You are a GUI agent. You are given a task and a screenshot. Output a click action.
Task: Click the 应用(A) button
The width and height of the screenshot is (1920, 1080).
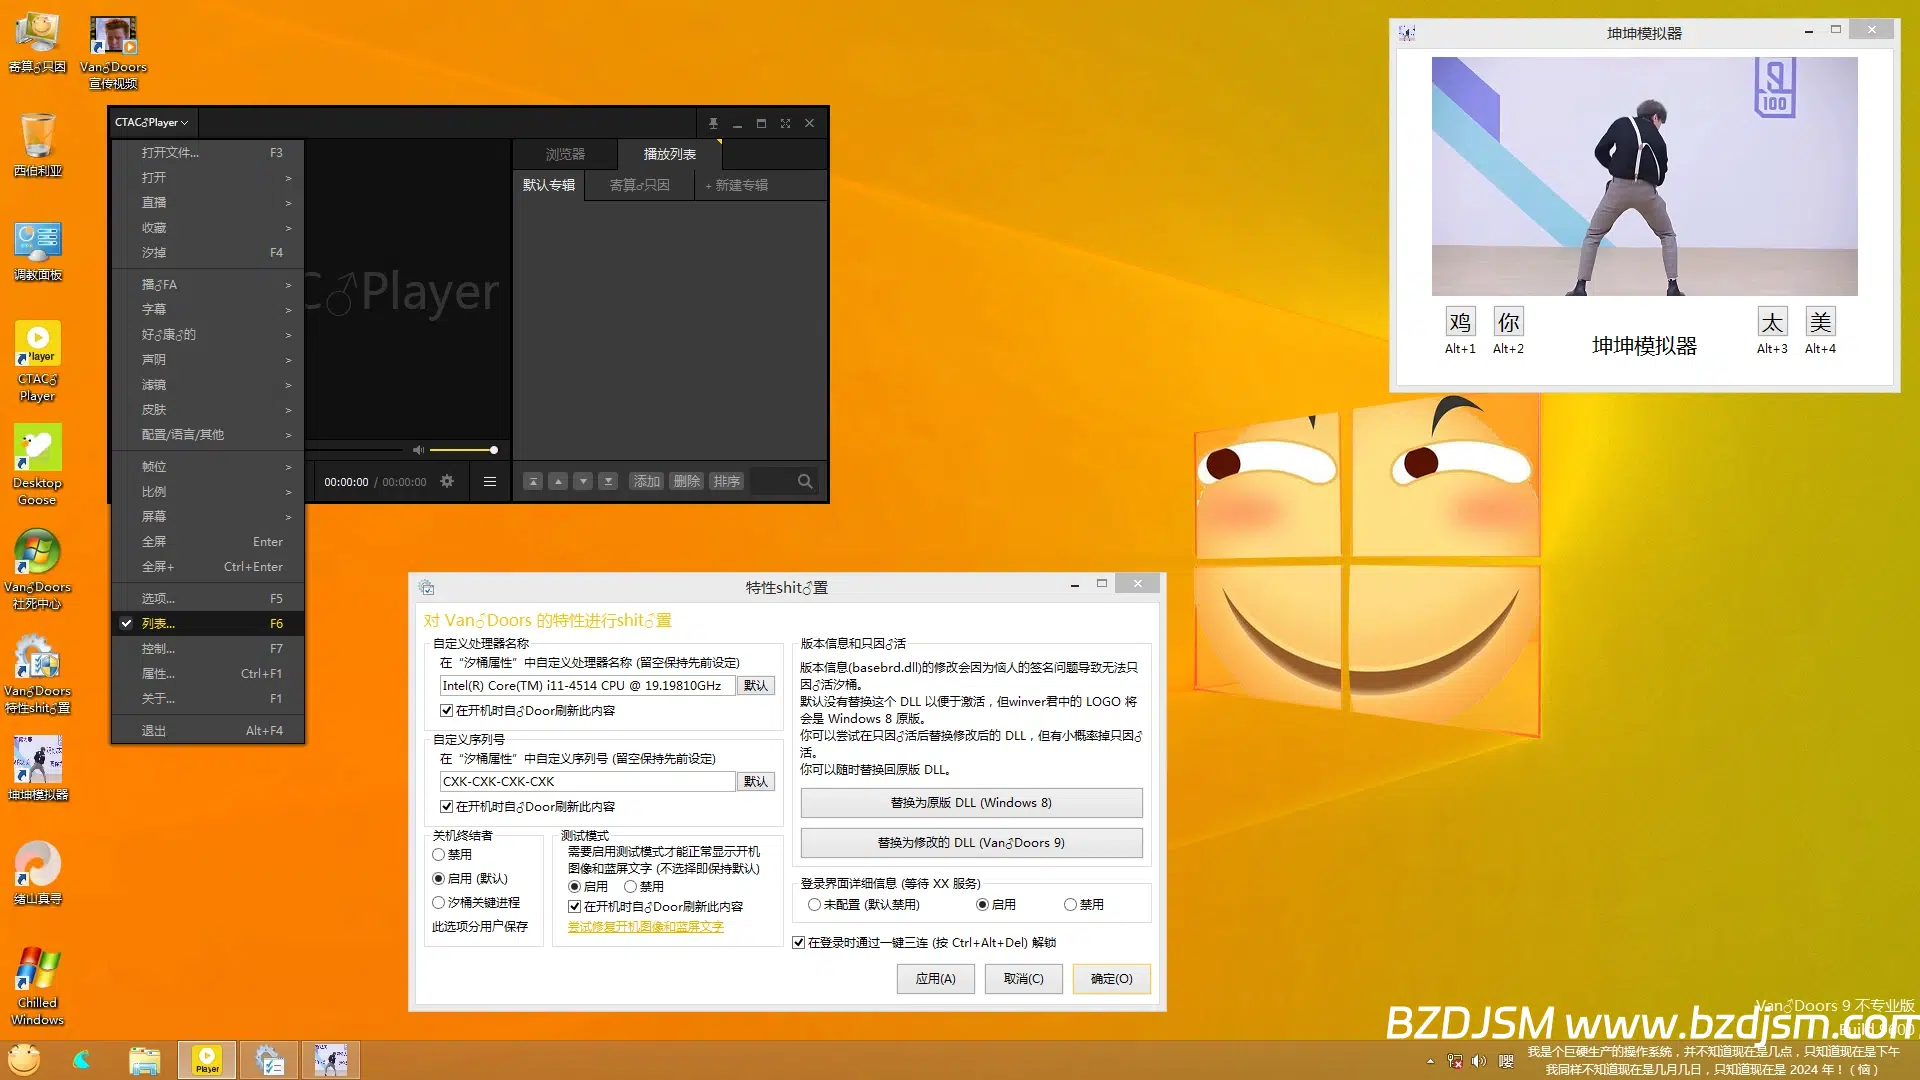tap(935, 979)
